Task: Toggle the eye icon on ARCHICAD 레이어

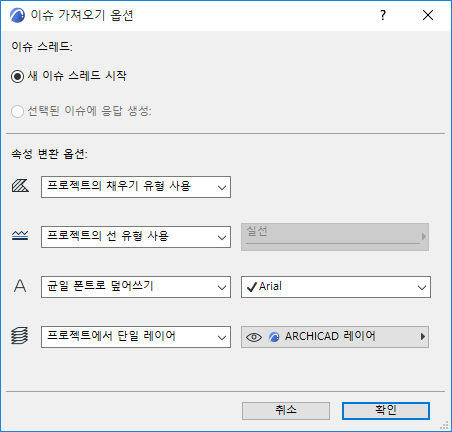Action: tap(254, 337)
